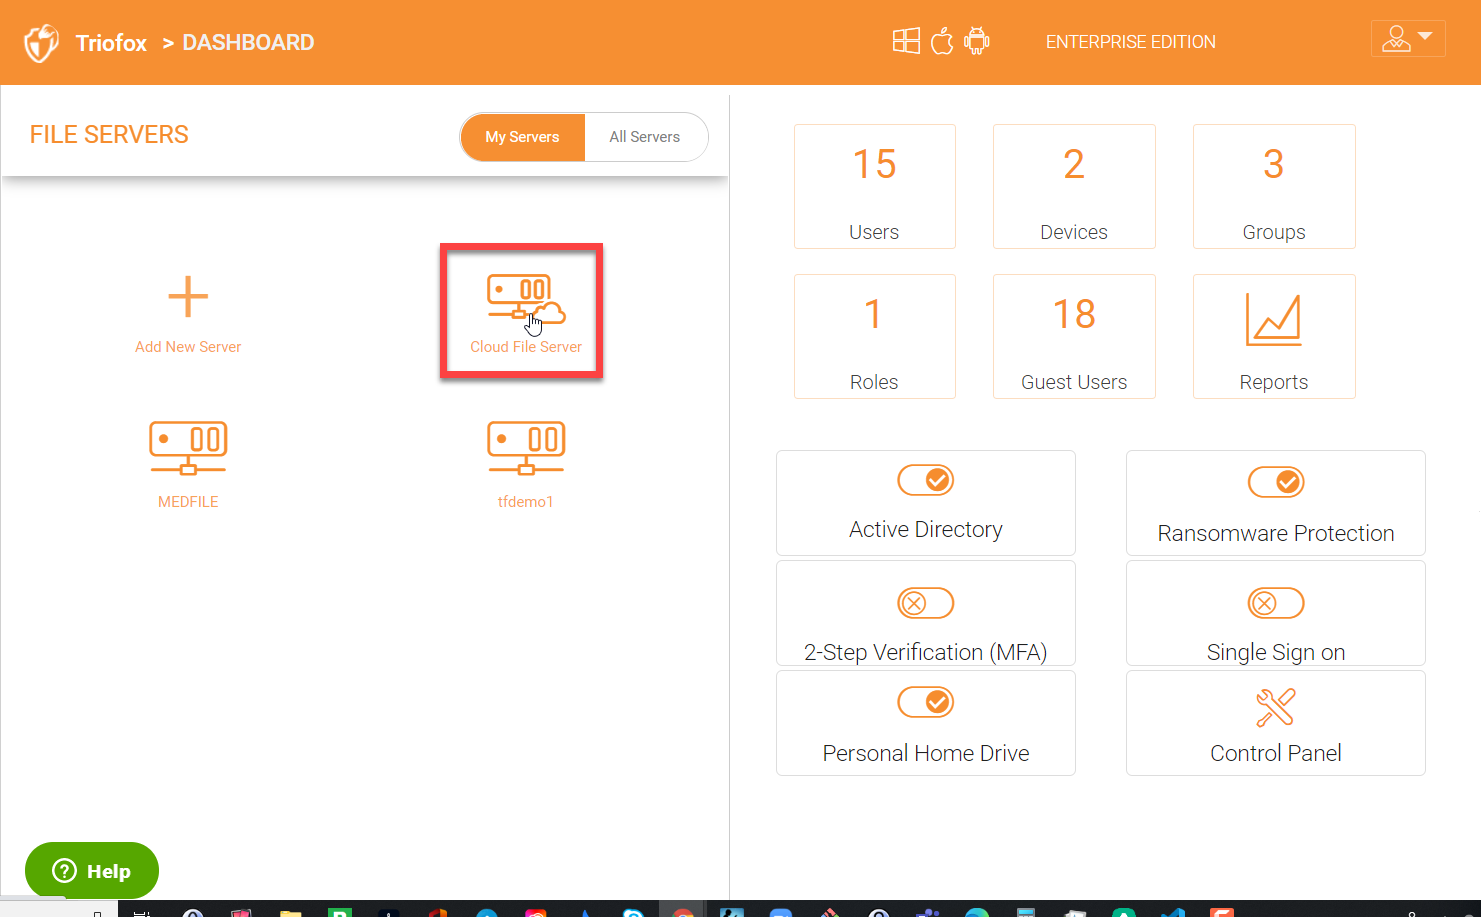Enable the Single Sign on switch
Image resolution: width=1481 pixels, height=917 pixels.
pos(1276,603)
